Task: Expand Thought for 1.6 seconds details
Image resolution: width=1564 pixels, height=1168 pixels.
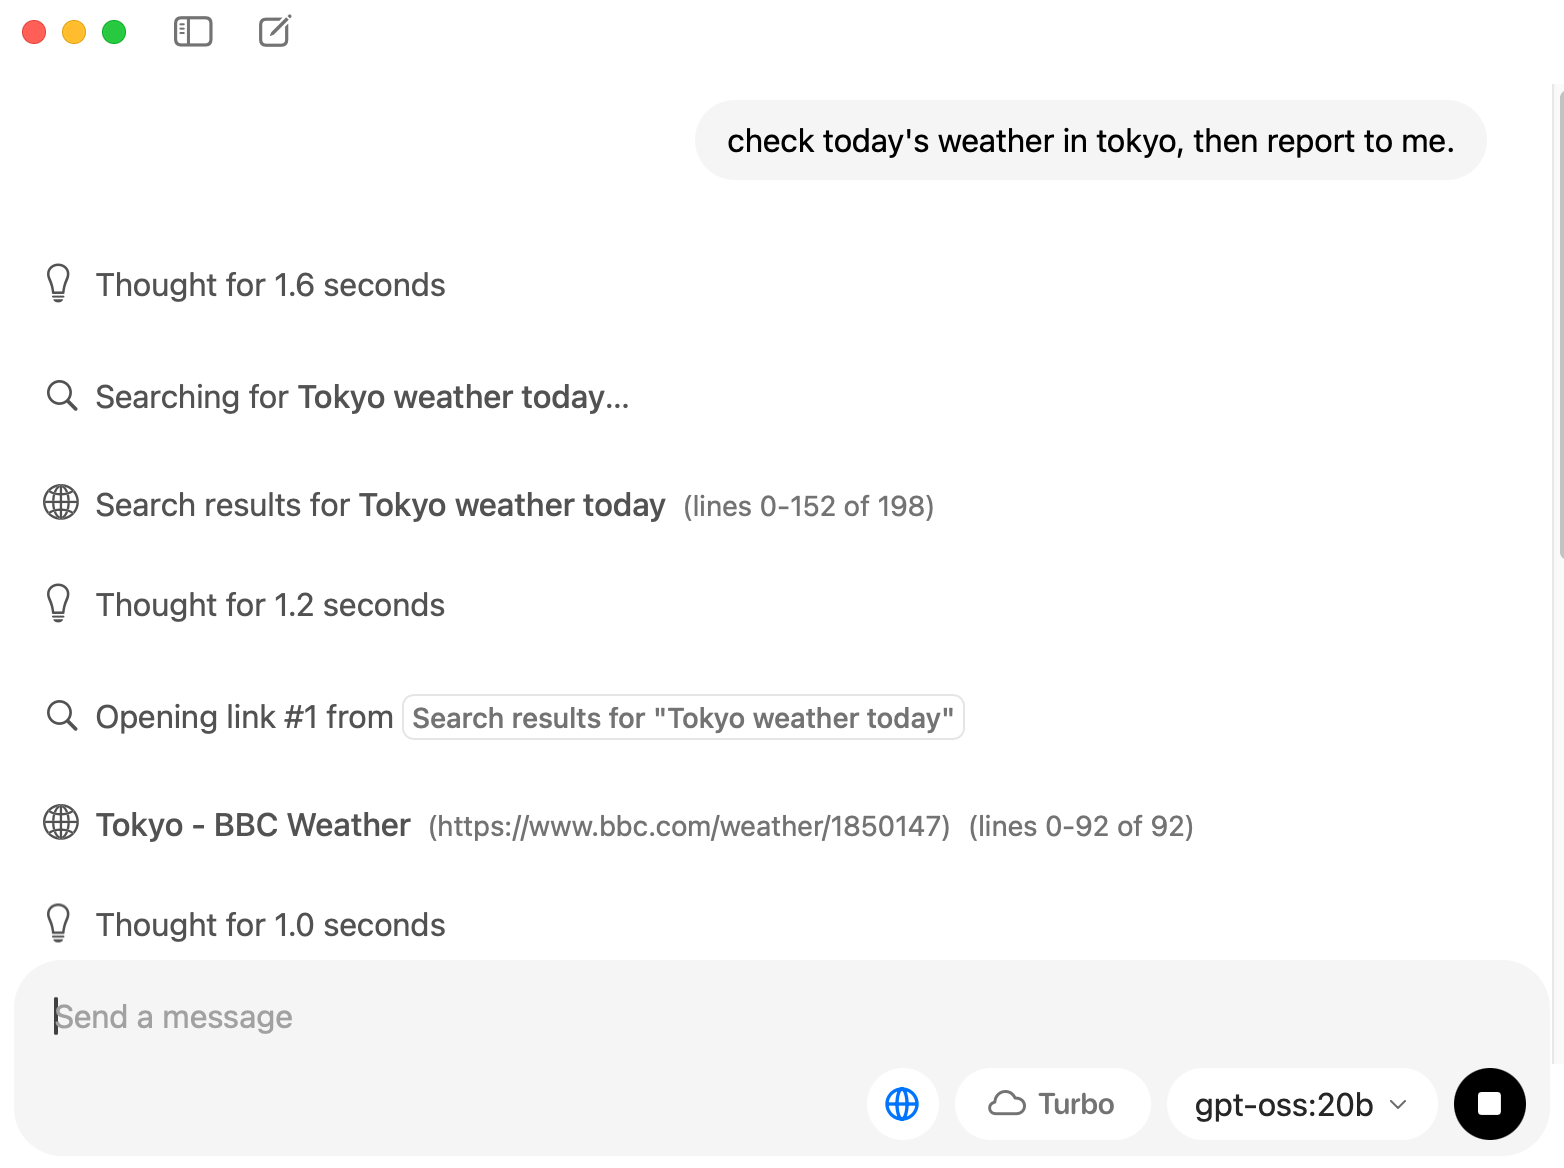Action: 270,285
